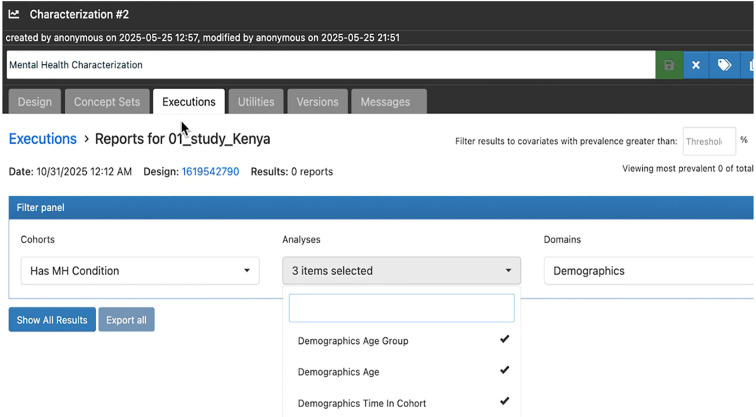Click the green save icon button

(x=669, y=65)
